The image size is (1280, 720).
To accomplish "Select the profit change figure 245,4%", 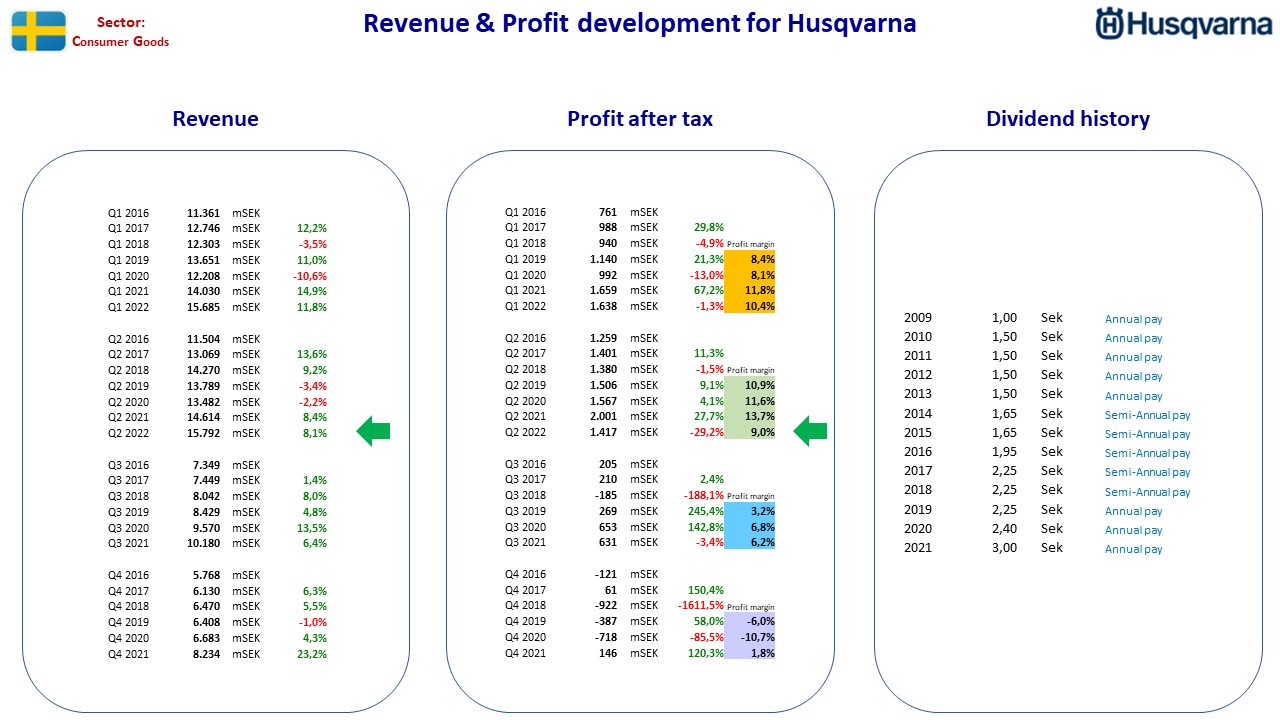I will (706, 511).
